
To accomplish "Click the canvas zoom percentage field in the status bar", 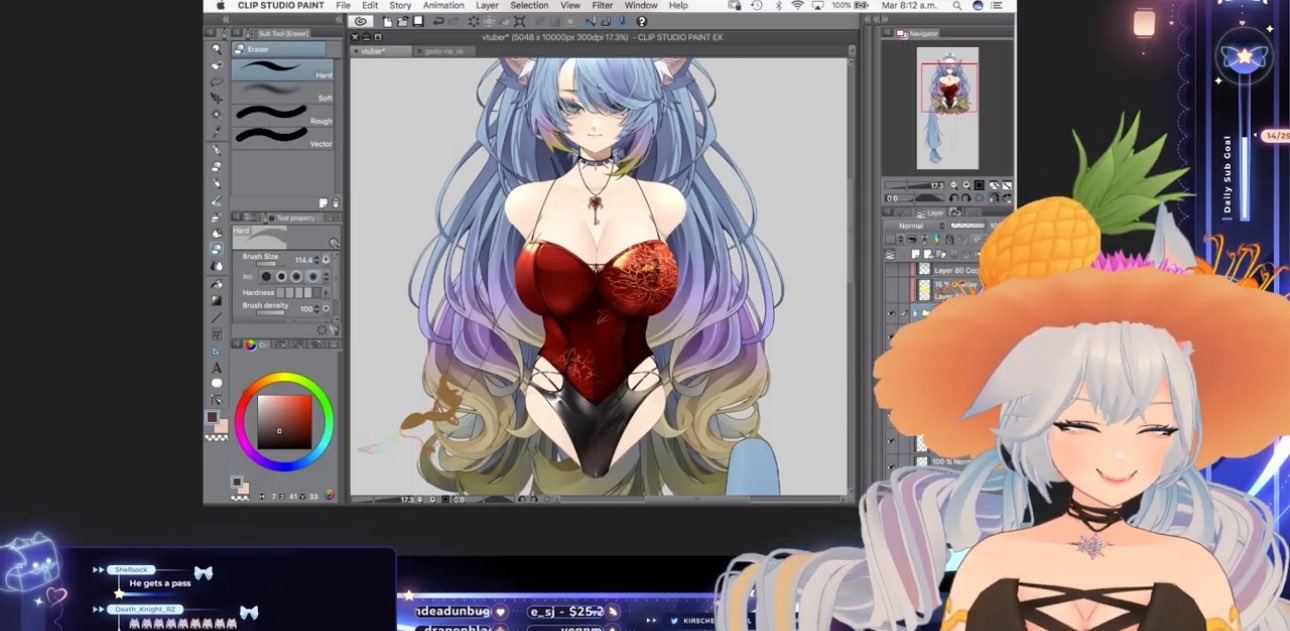I will point(405,499).
